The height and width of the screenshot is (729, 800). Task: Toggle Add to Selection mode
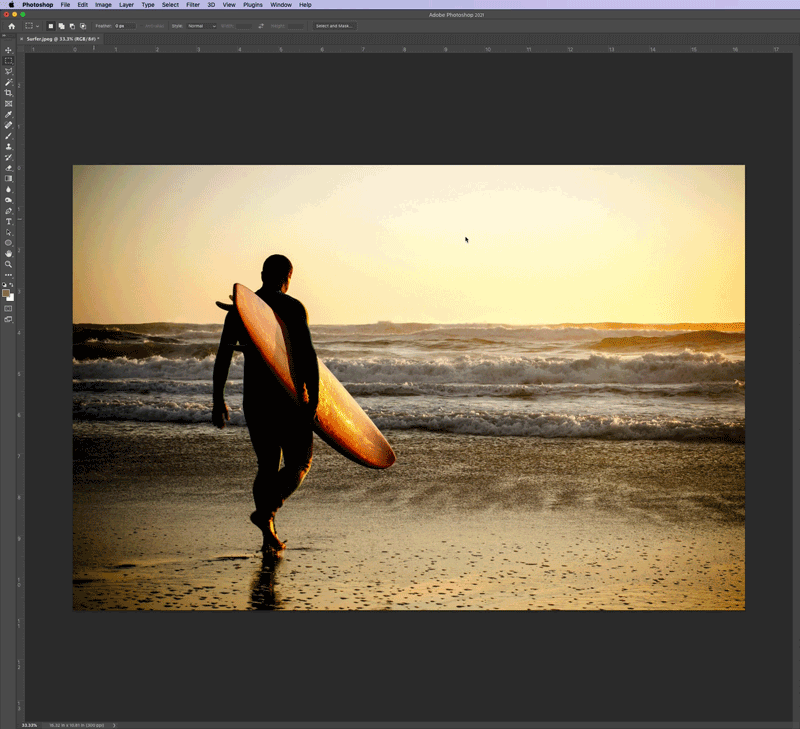[61, 27]
